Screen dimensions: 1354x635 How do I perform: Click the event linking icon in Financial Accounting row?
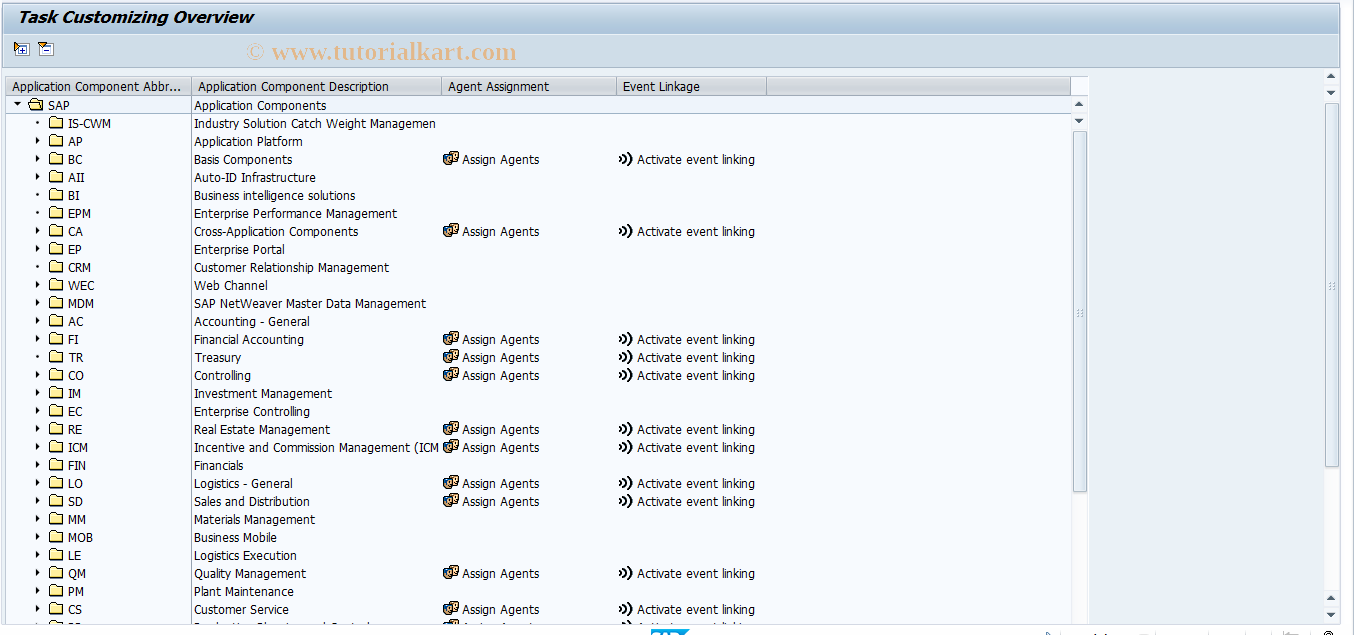tap(626, 339)
